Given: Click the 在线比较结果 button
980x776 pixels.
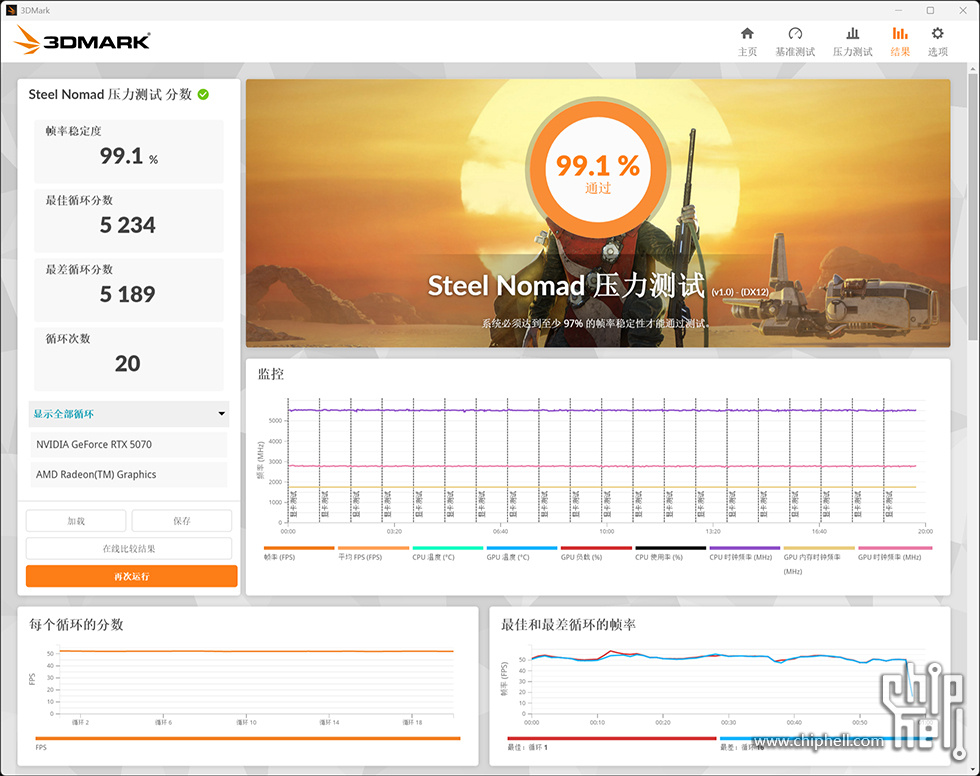Looking at the screenshot, I should [x=130, y=548].
